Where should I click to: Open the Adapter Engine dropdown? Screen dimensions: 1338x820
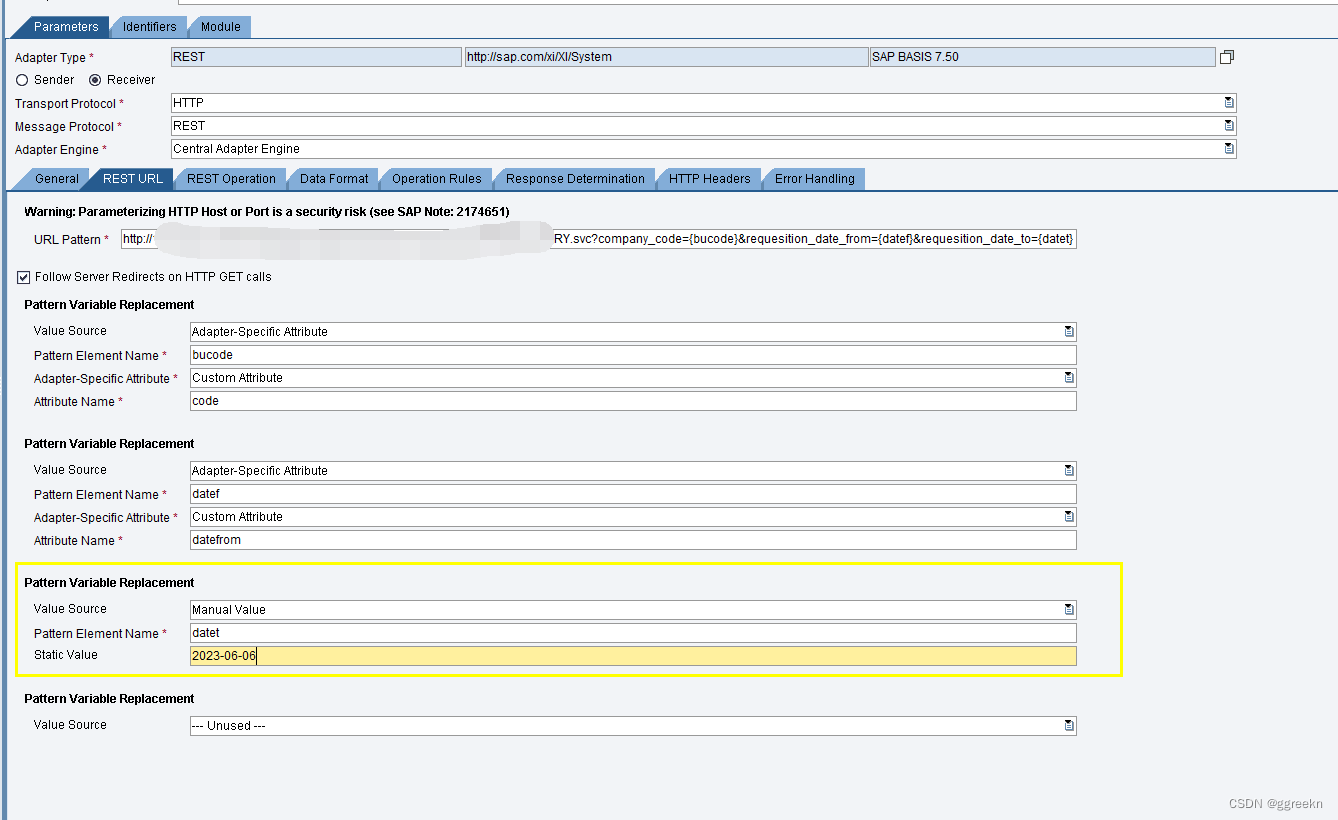pos(1229,149)
